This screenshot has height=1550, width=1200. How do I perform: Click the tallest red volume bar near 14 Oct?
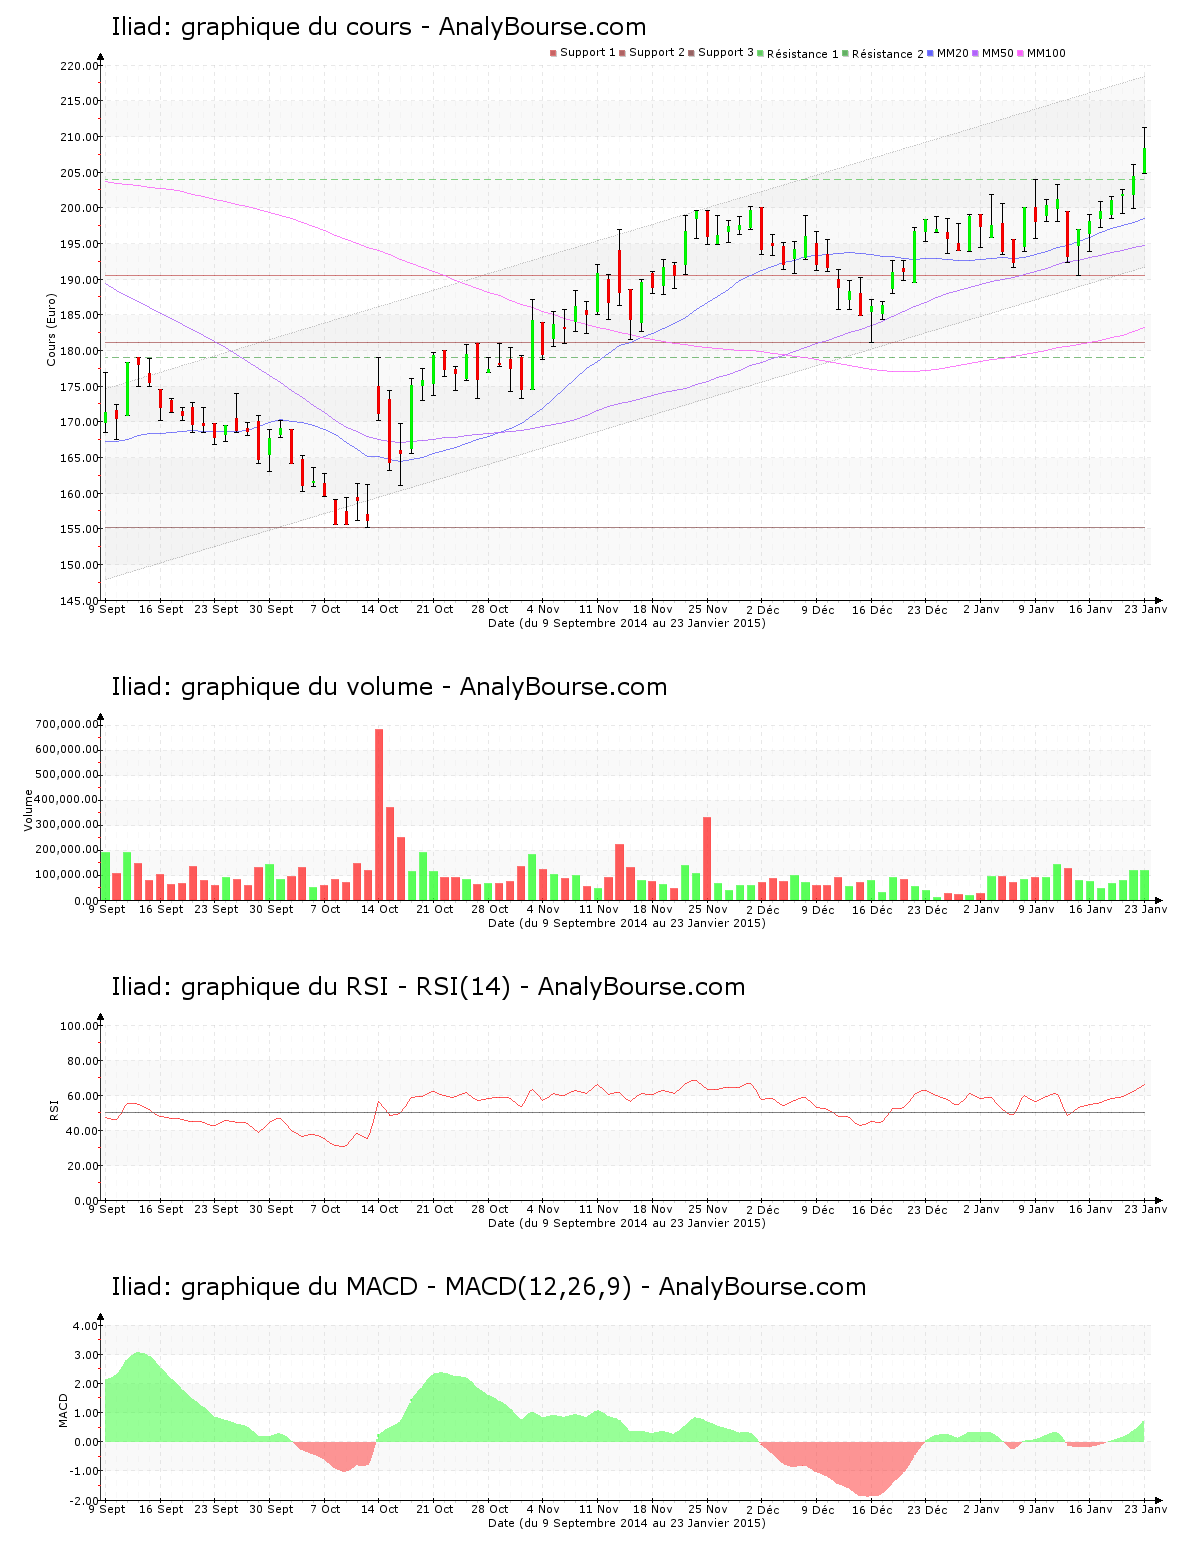click(379, 814)
